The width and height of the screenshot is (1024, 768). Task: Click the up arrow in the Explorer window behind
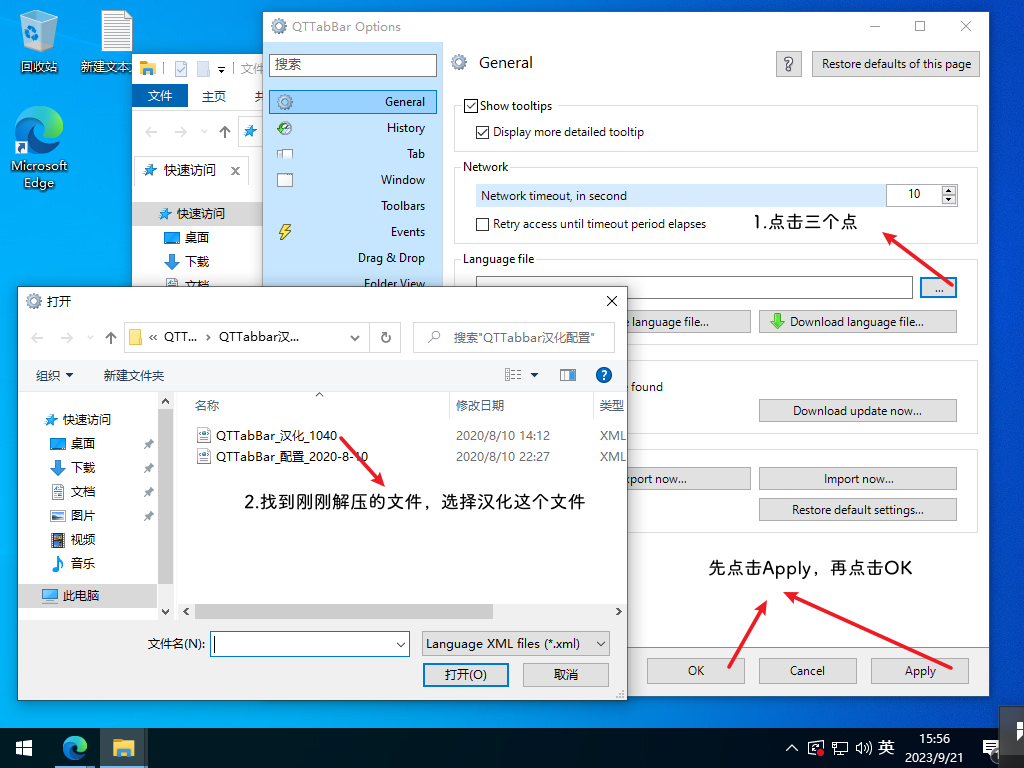pyautogui.click(x=225, y=132)
